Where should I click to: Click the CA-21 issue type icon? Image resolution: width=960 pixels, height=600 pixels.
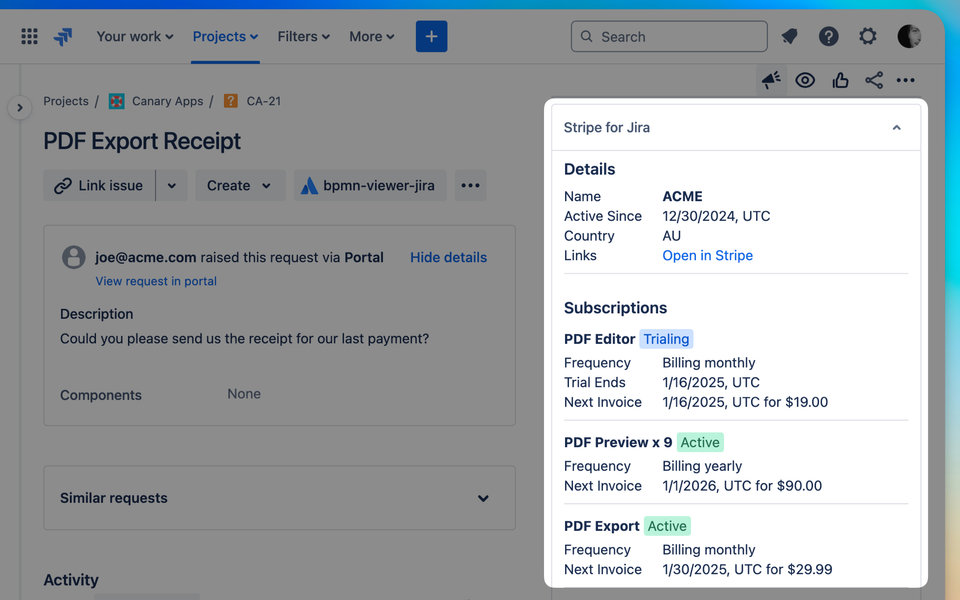coord(231,101)
